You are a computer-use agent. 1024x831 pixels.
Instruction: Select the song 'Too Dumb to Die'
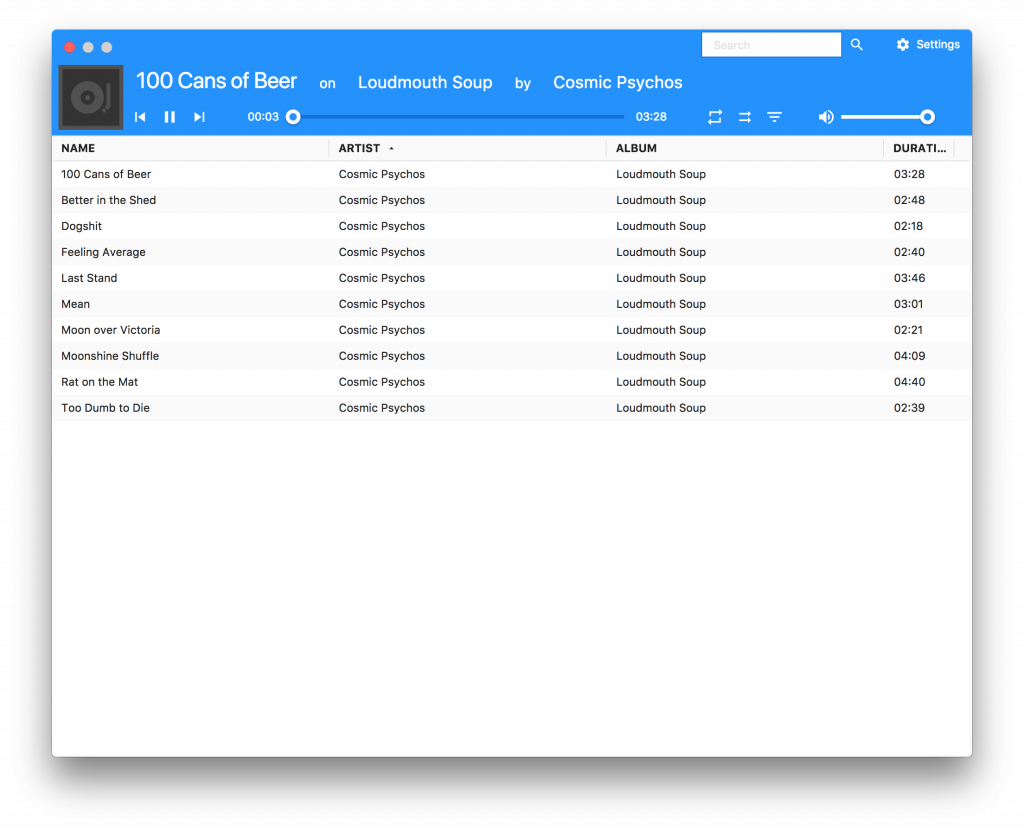click(106, 408)
